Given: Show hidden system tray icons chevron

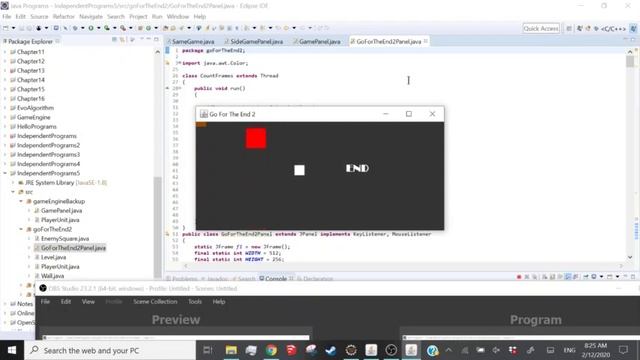Looking at the screenshot, I should 449,350.
